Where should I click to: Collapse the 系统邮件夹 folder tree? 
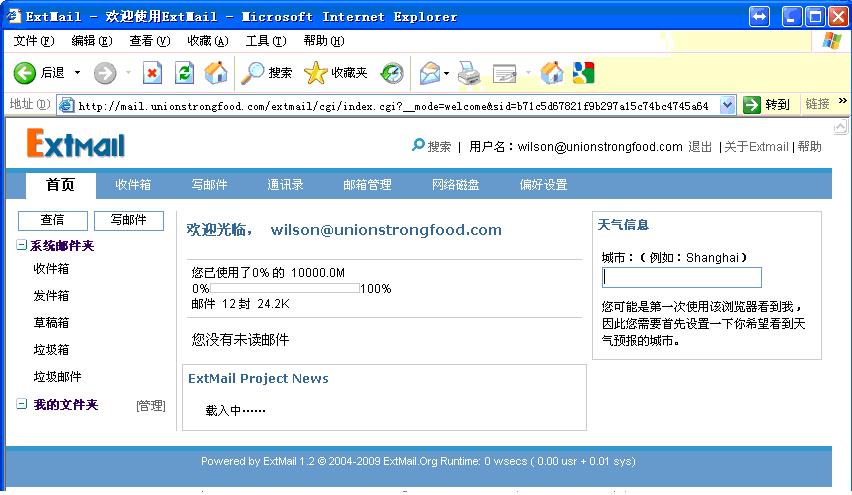coord(21,245)
